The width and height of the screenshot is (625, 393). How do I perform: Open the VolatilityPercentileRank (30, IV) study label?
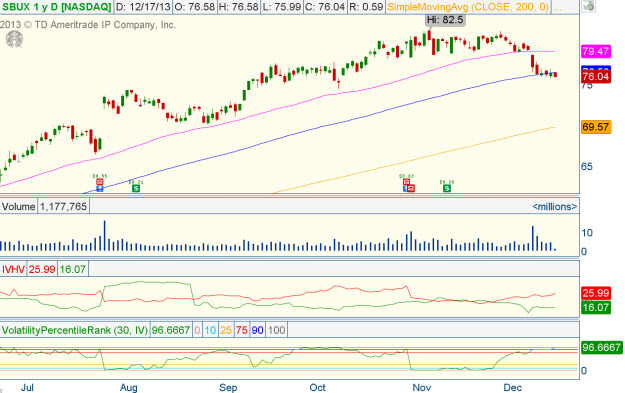(75, 330)
